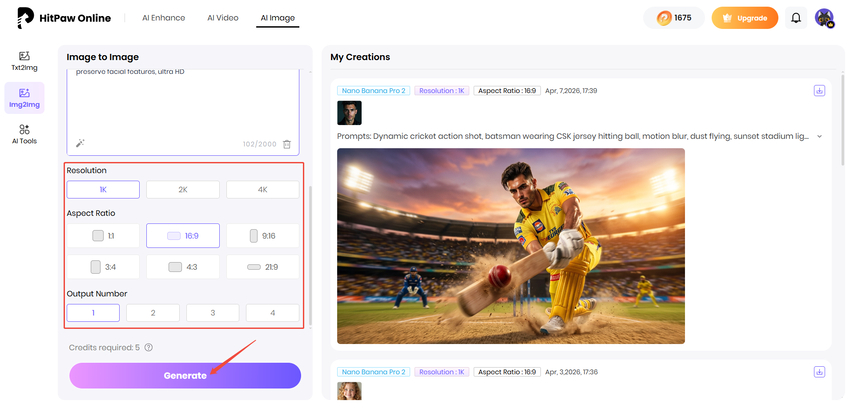
Task: Open the notification bell
Action: 796,18
